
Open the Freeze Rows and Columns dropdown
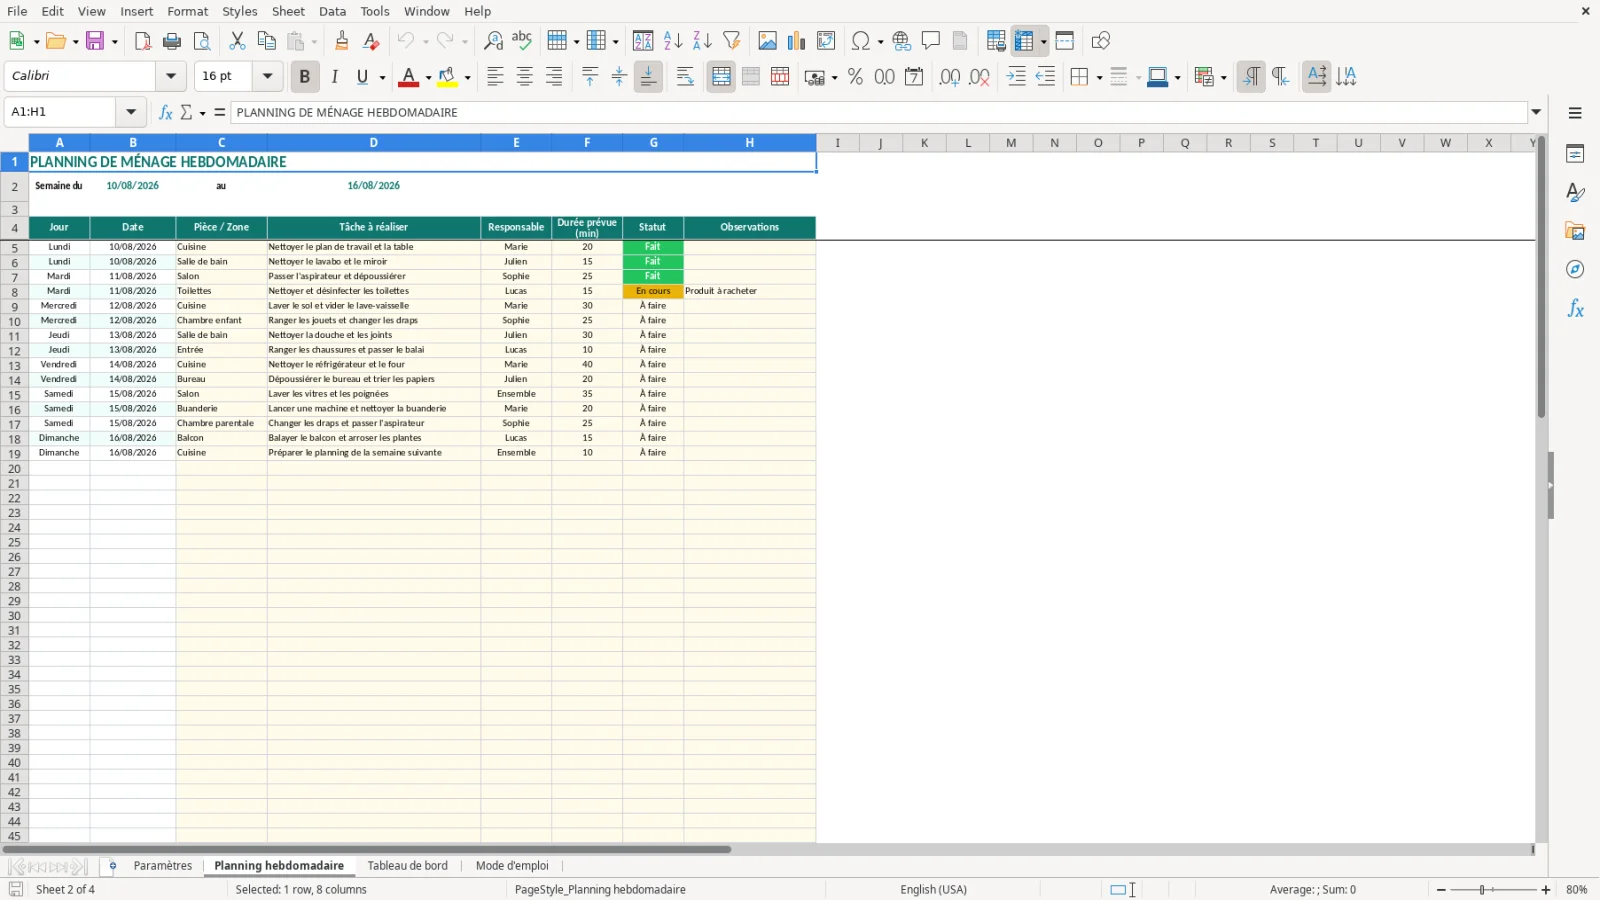(1043, 41)
